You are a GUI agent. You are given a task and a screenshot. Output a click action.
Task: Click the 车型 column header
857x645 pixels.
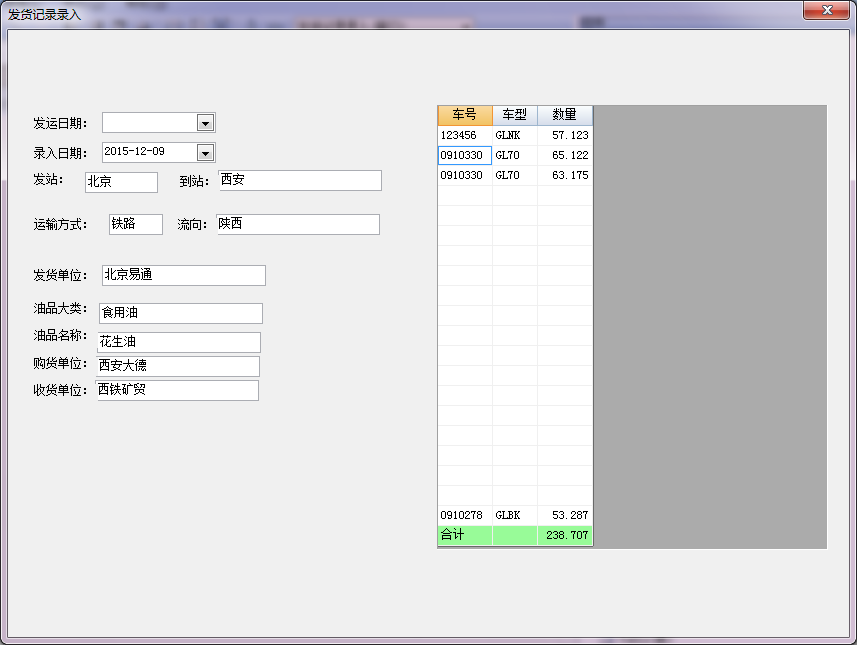point(515,115)
